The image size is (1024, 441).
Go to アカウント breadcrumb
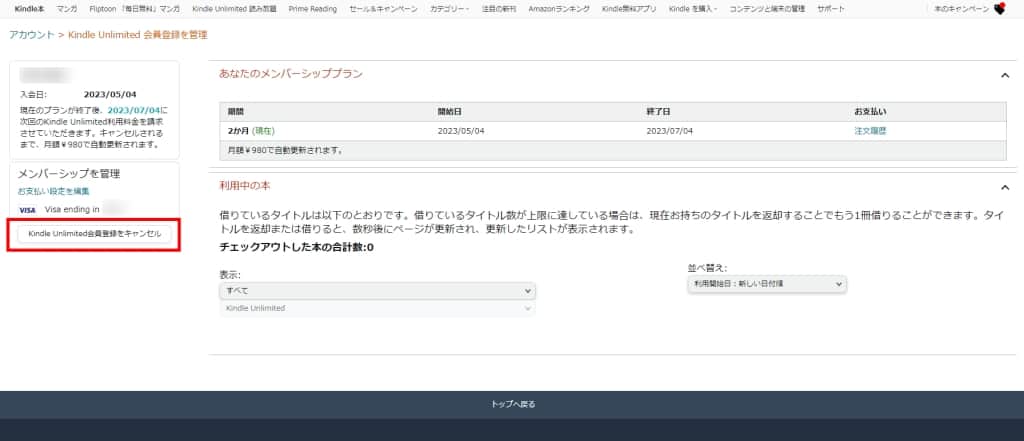[x=31, y=35]
